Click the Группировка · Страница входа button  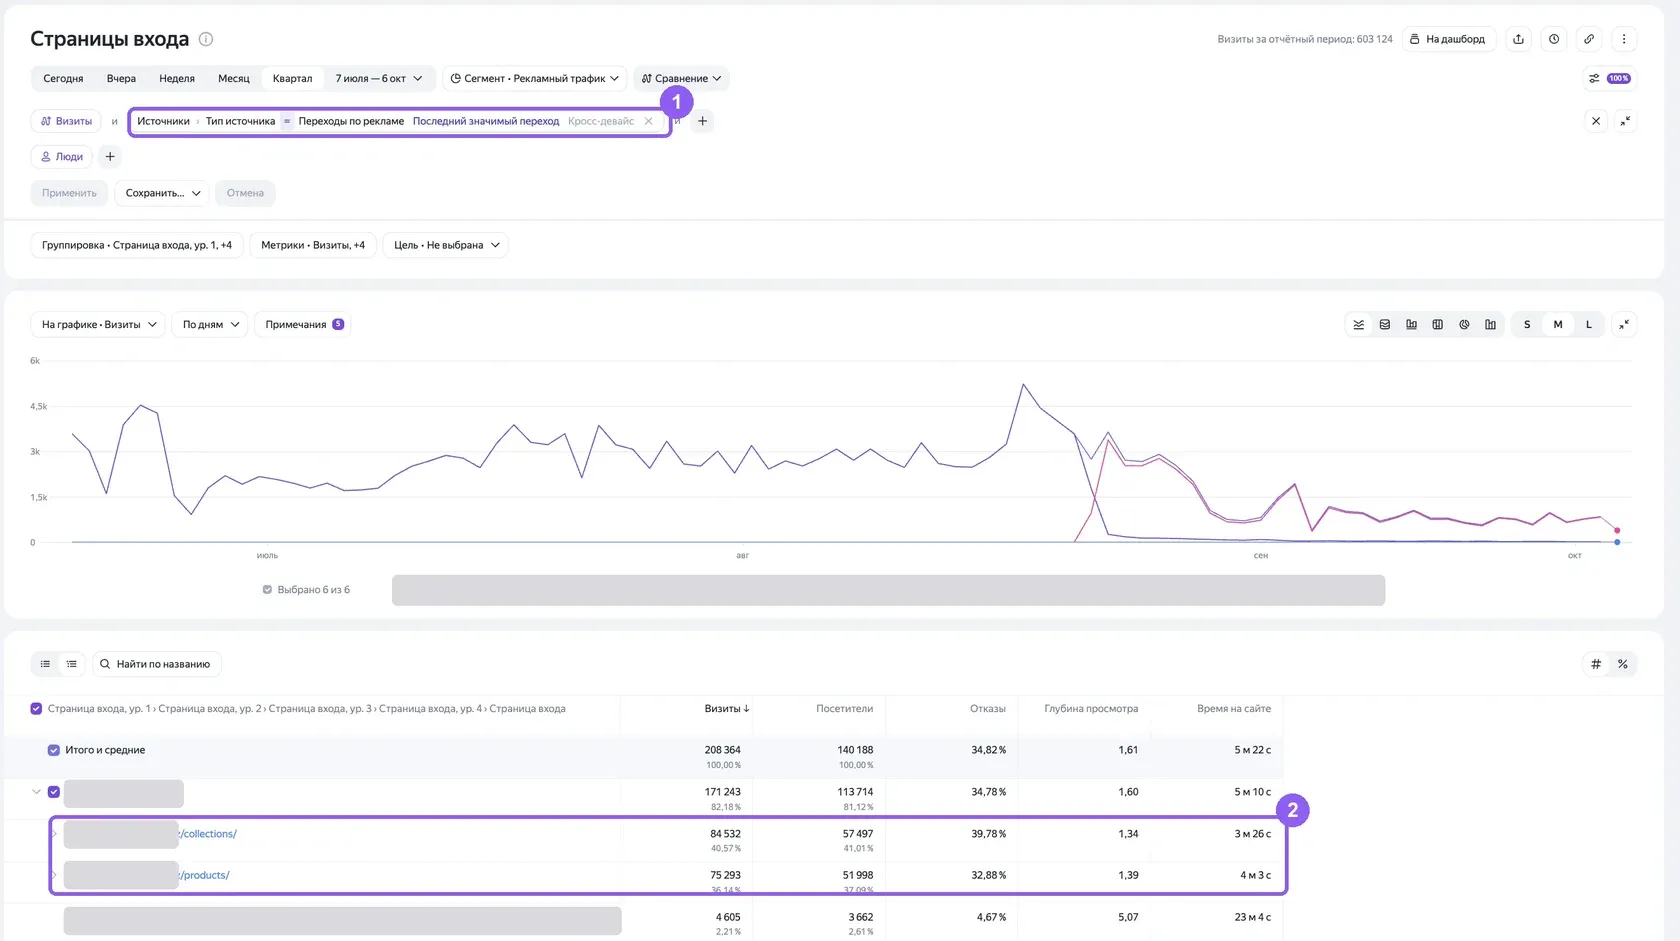point(137,245)
